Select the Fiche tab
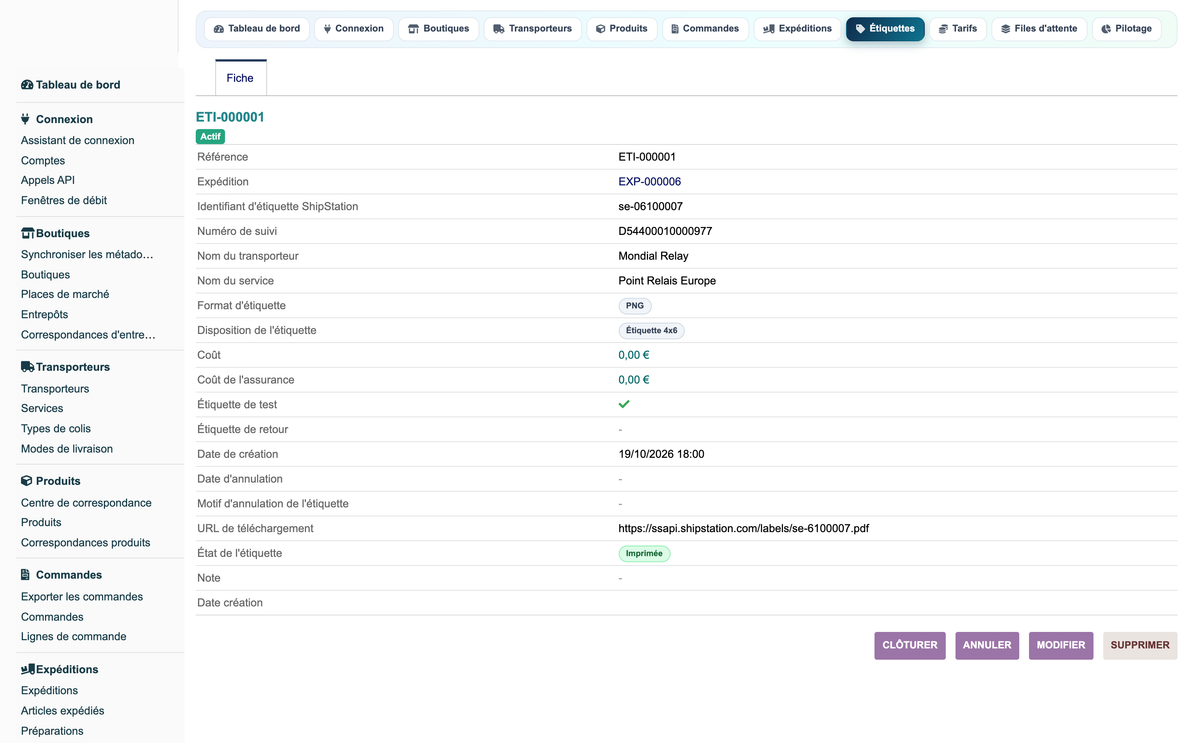Image resolution: width=1200 pixels, height=743 pixels. click(x=240, y=78)
